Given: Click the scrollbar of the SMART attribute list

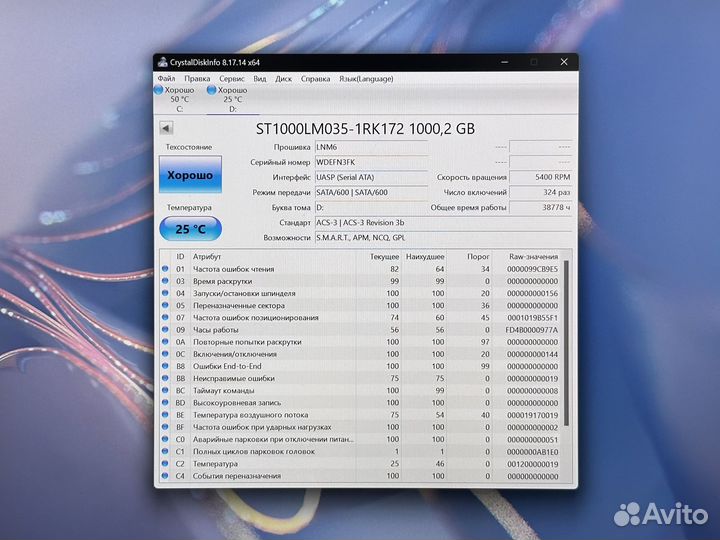Looking at the screenshot, I should pos(566,343).
